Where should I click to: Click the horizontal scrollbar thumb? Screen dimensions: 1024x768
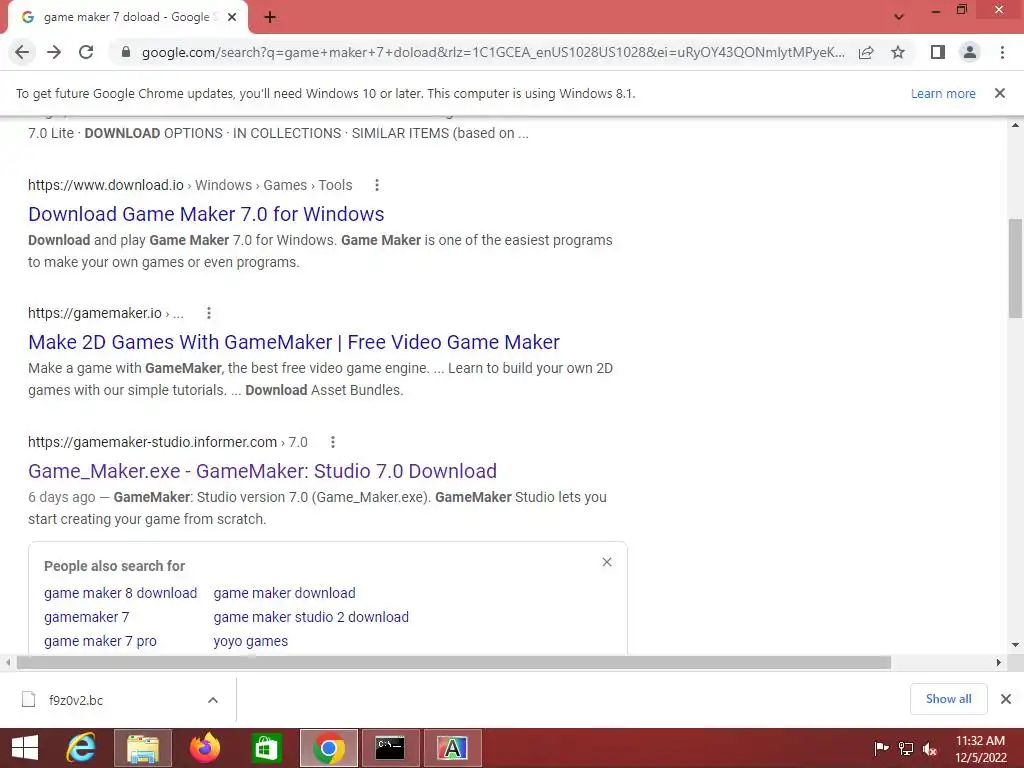click(454, 662)
